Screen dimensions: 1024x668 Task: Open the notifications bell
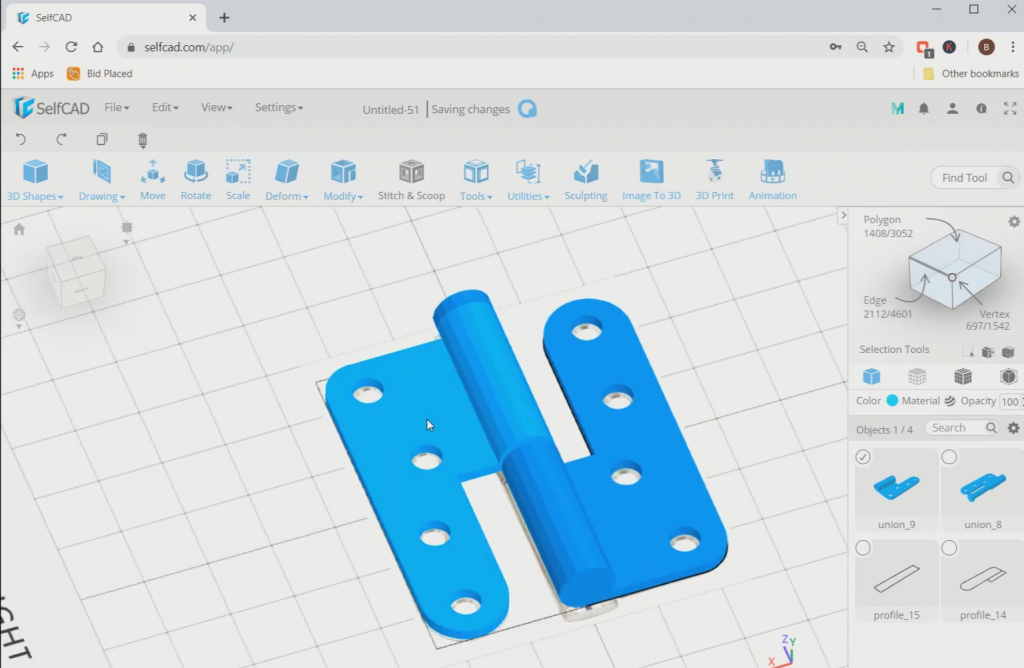point(923,108)
